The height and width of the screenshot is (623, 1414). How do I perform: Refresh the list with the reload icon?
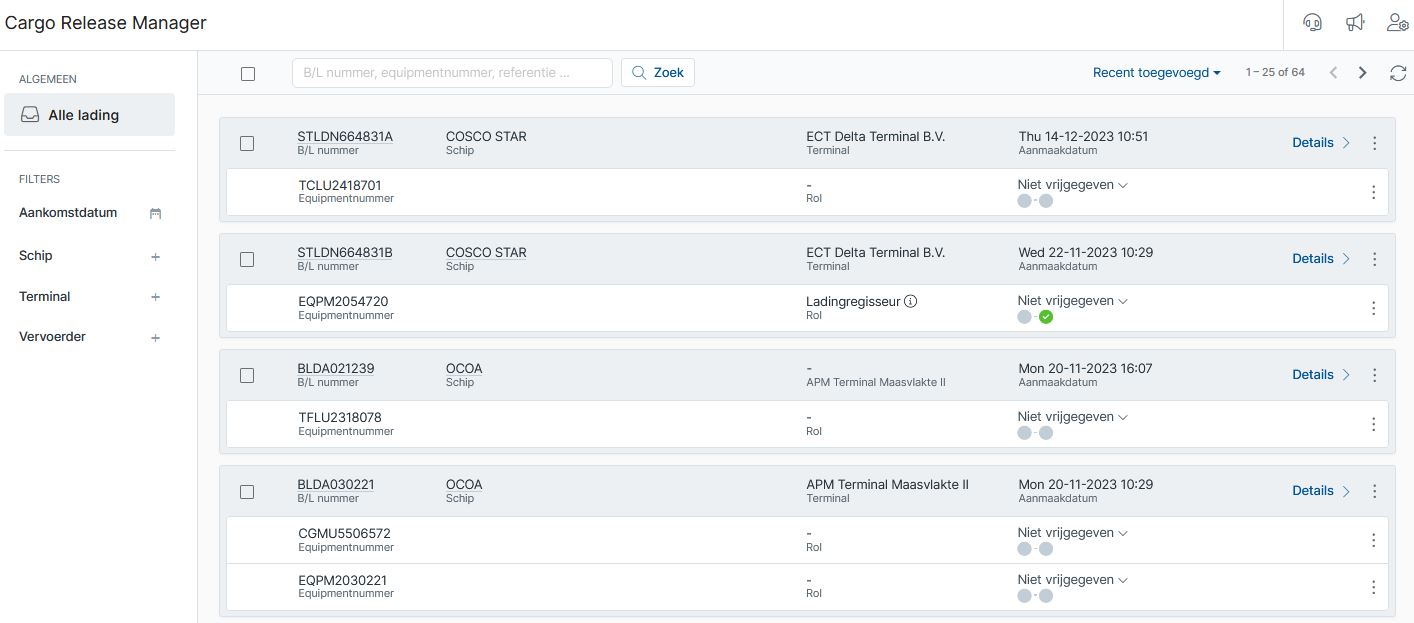coord(1397,72)
